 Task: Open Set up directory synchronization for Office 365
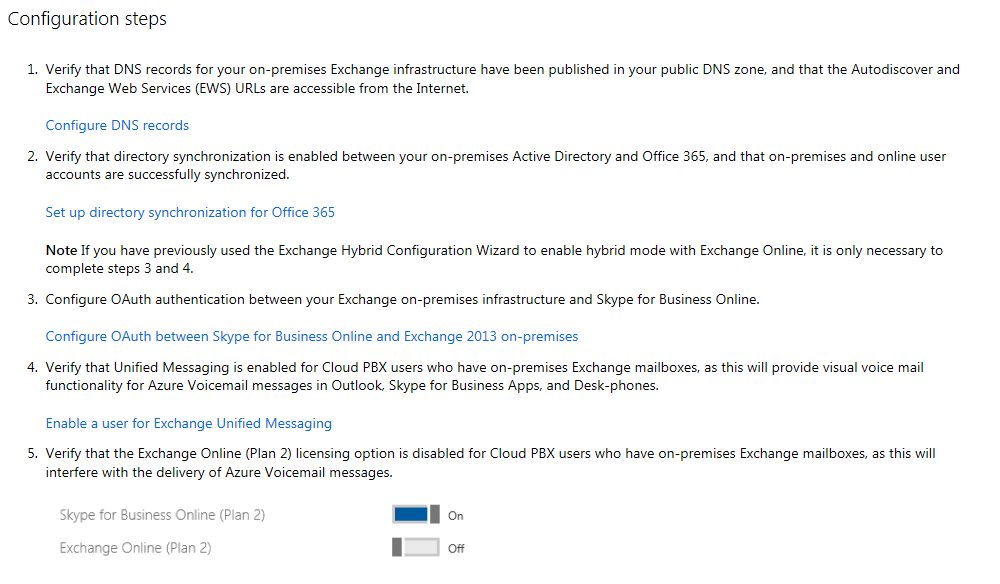[x=190, y=212]
